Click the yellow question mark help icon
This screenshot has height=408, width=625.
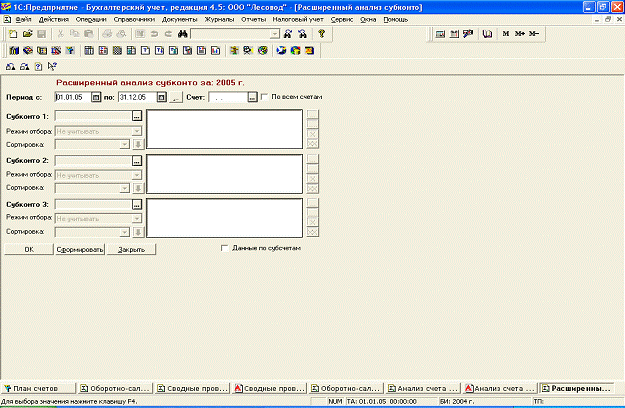tap(321, 34)
